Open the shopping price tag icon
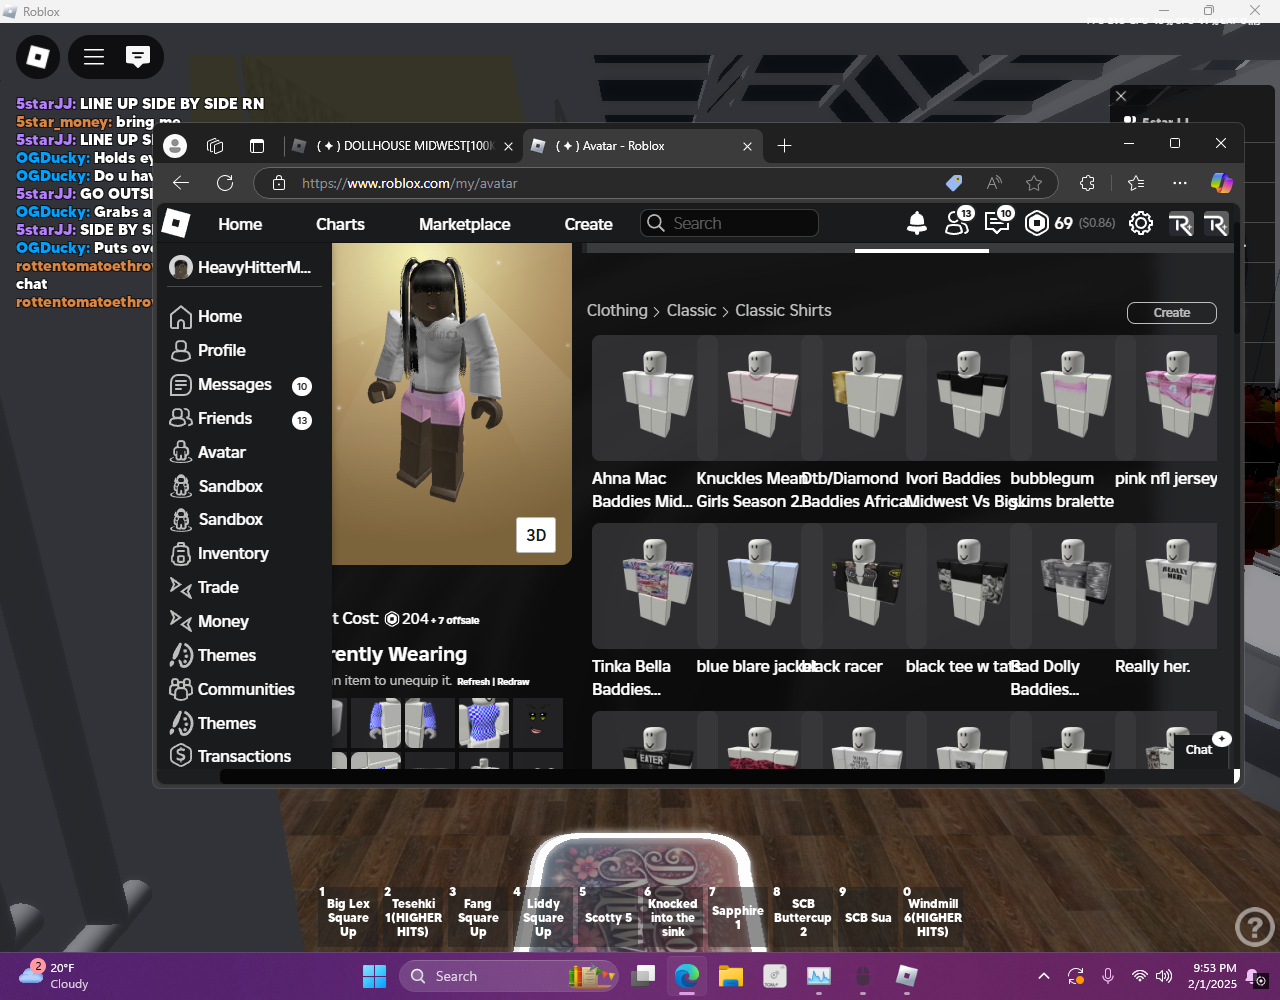Screen dimensions: 1280x1000 [954, 183]
